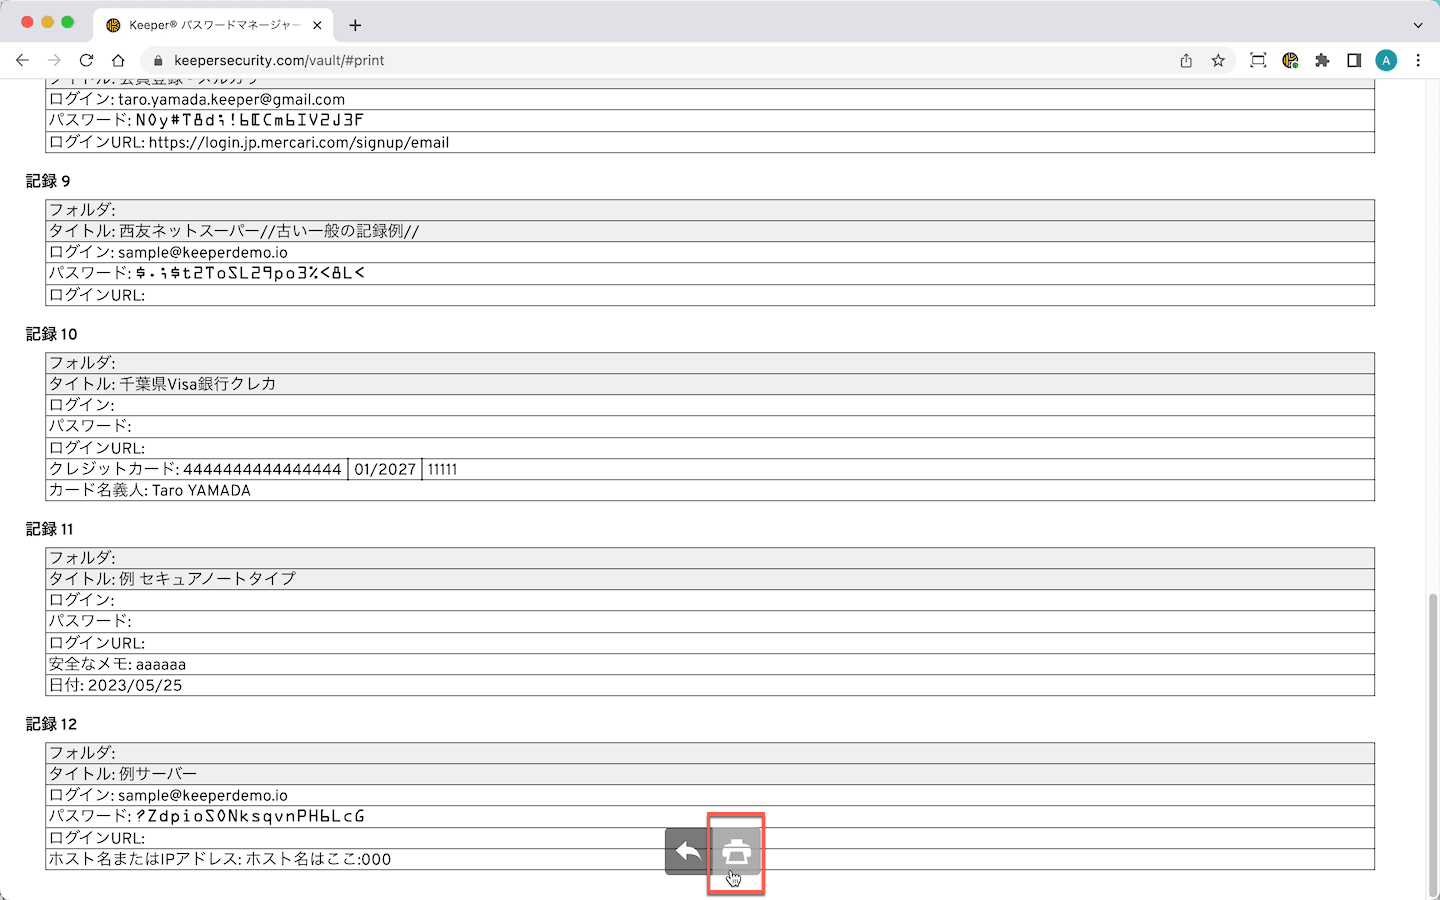
Task: Click the back arrow button beside printer
Action: tap(688, 852)
